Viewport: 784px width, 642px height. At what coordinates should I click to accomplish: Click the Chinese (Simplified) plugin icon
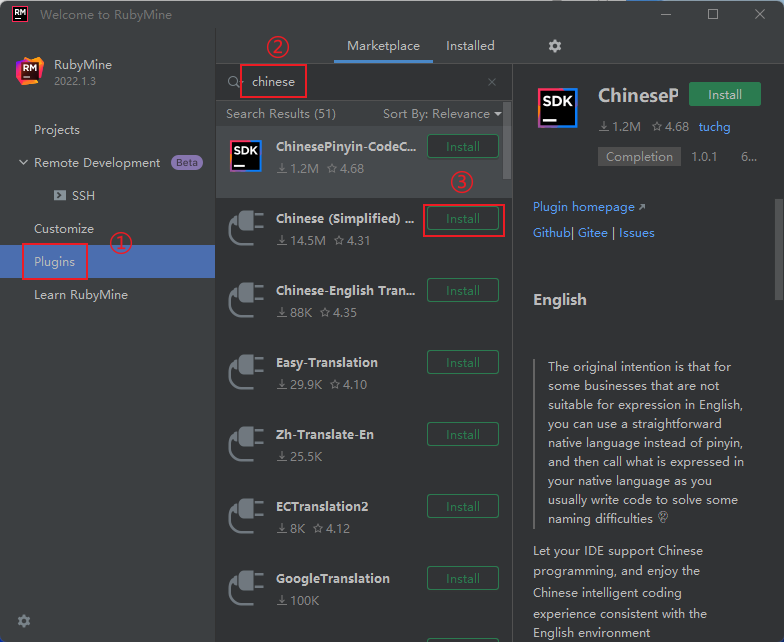coord(246,228)
